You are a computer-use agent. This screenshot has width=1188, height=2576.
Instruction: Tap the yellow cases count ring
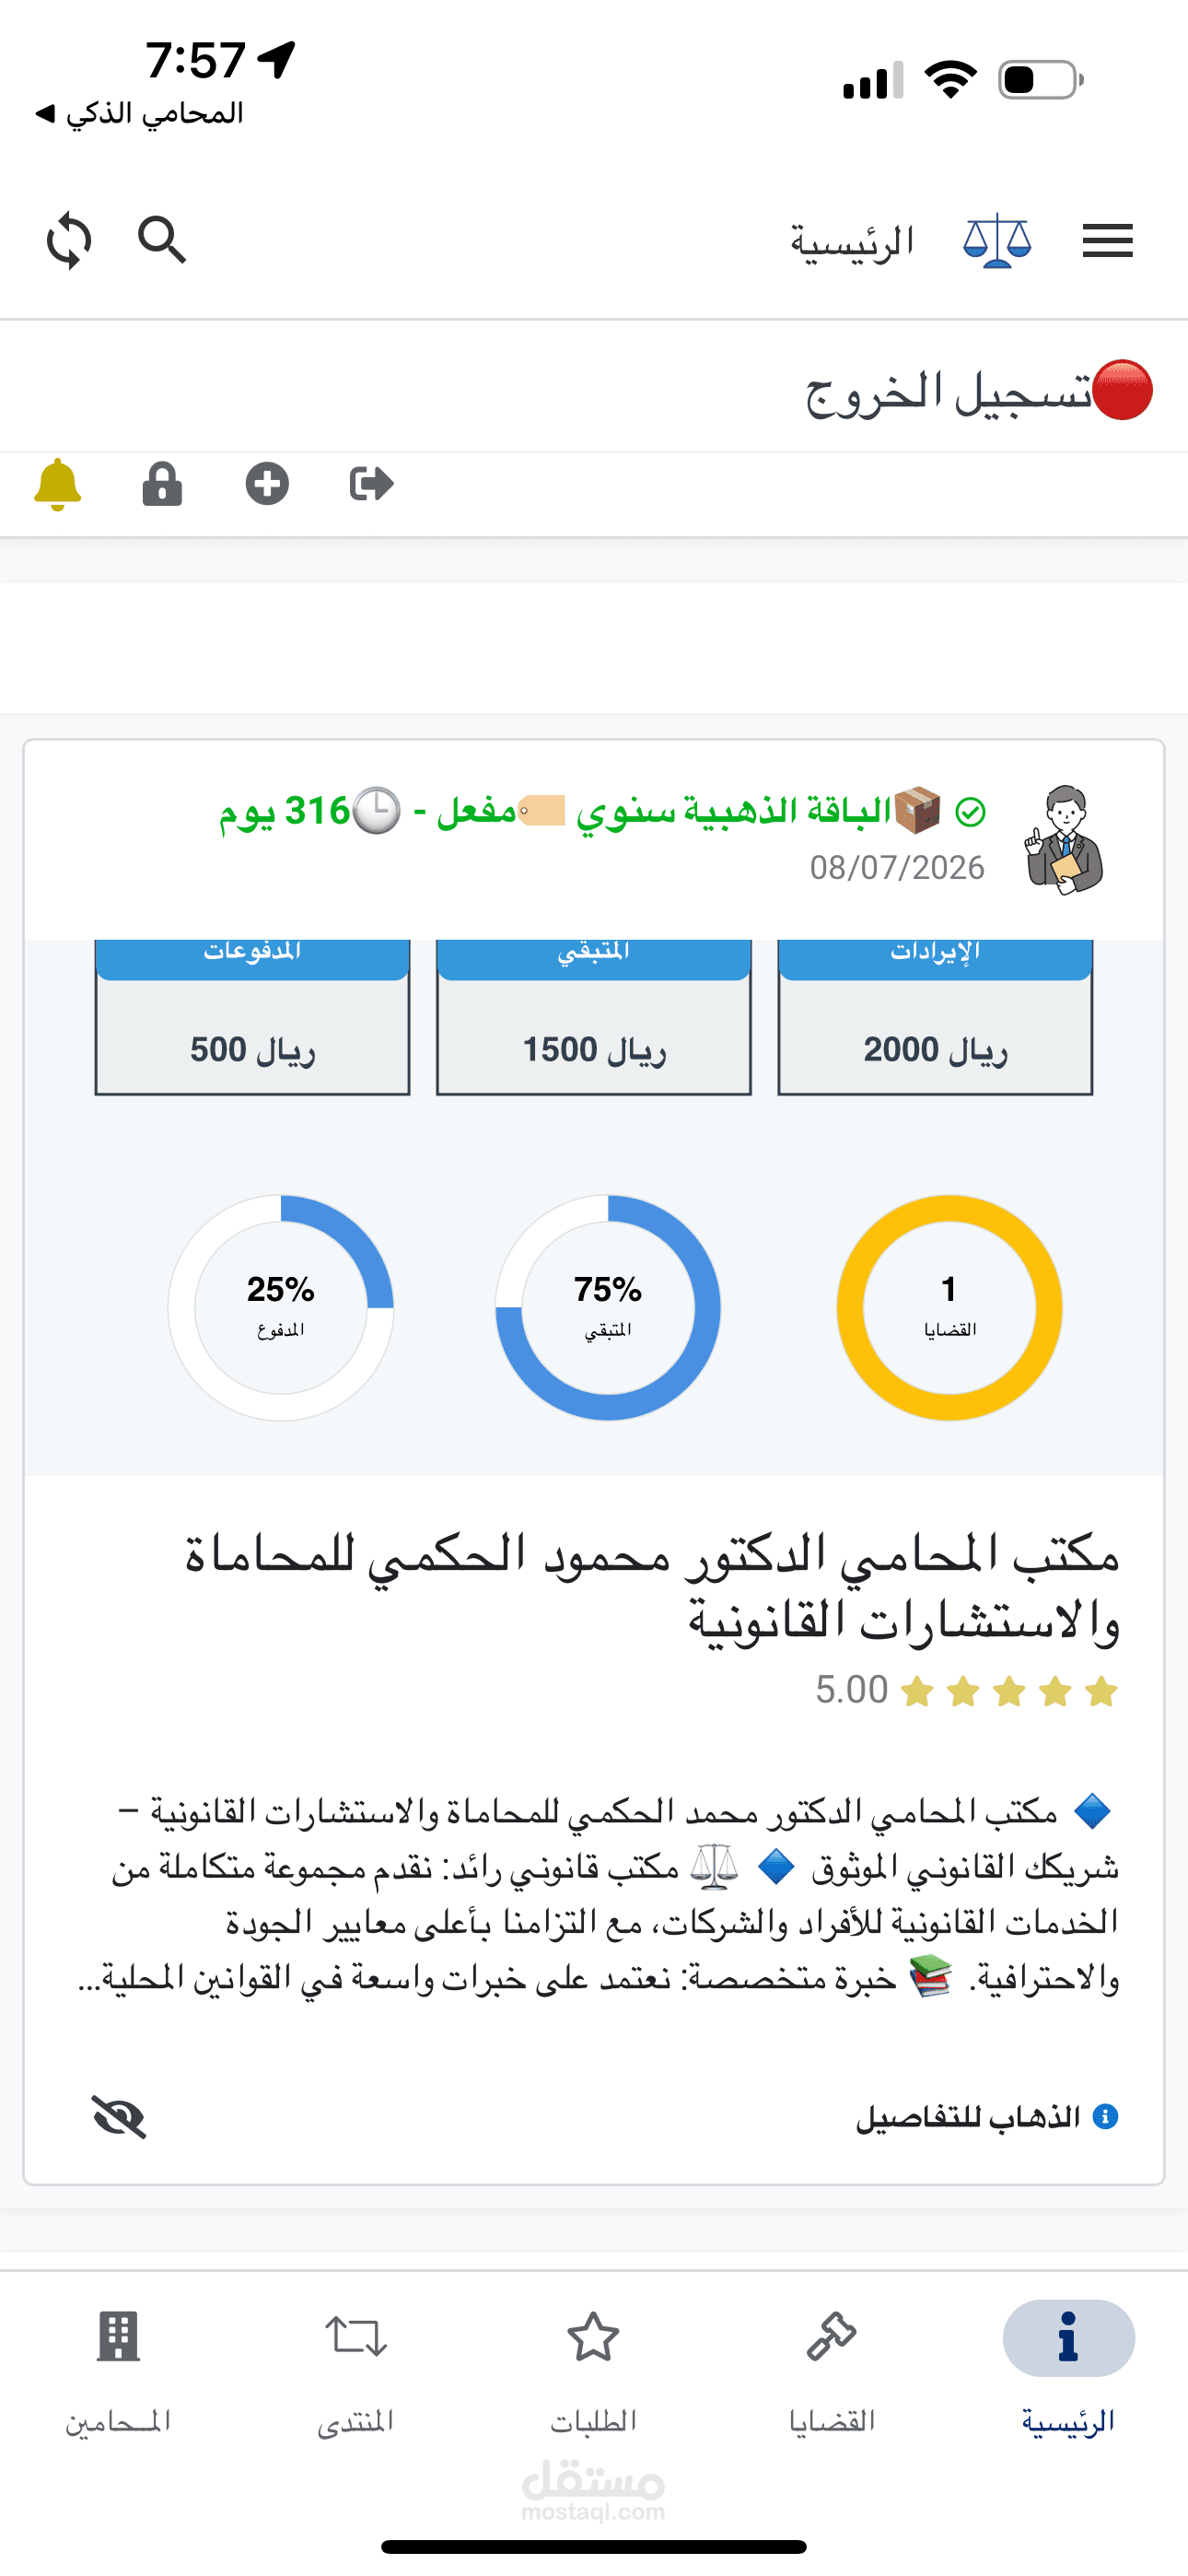pos(949,1307)
